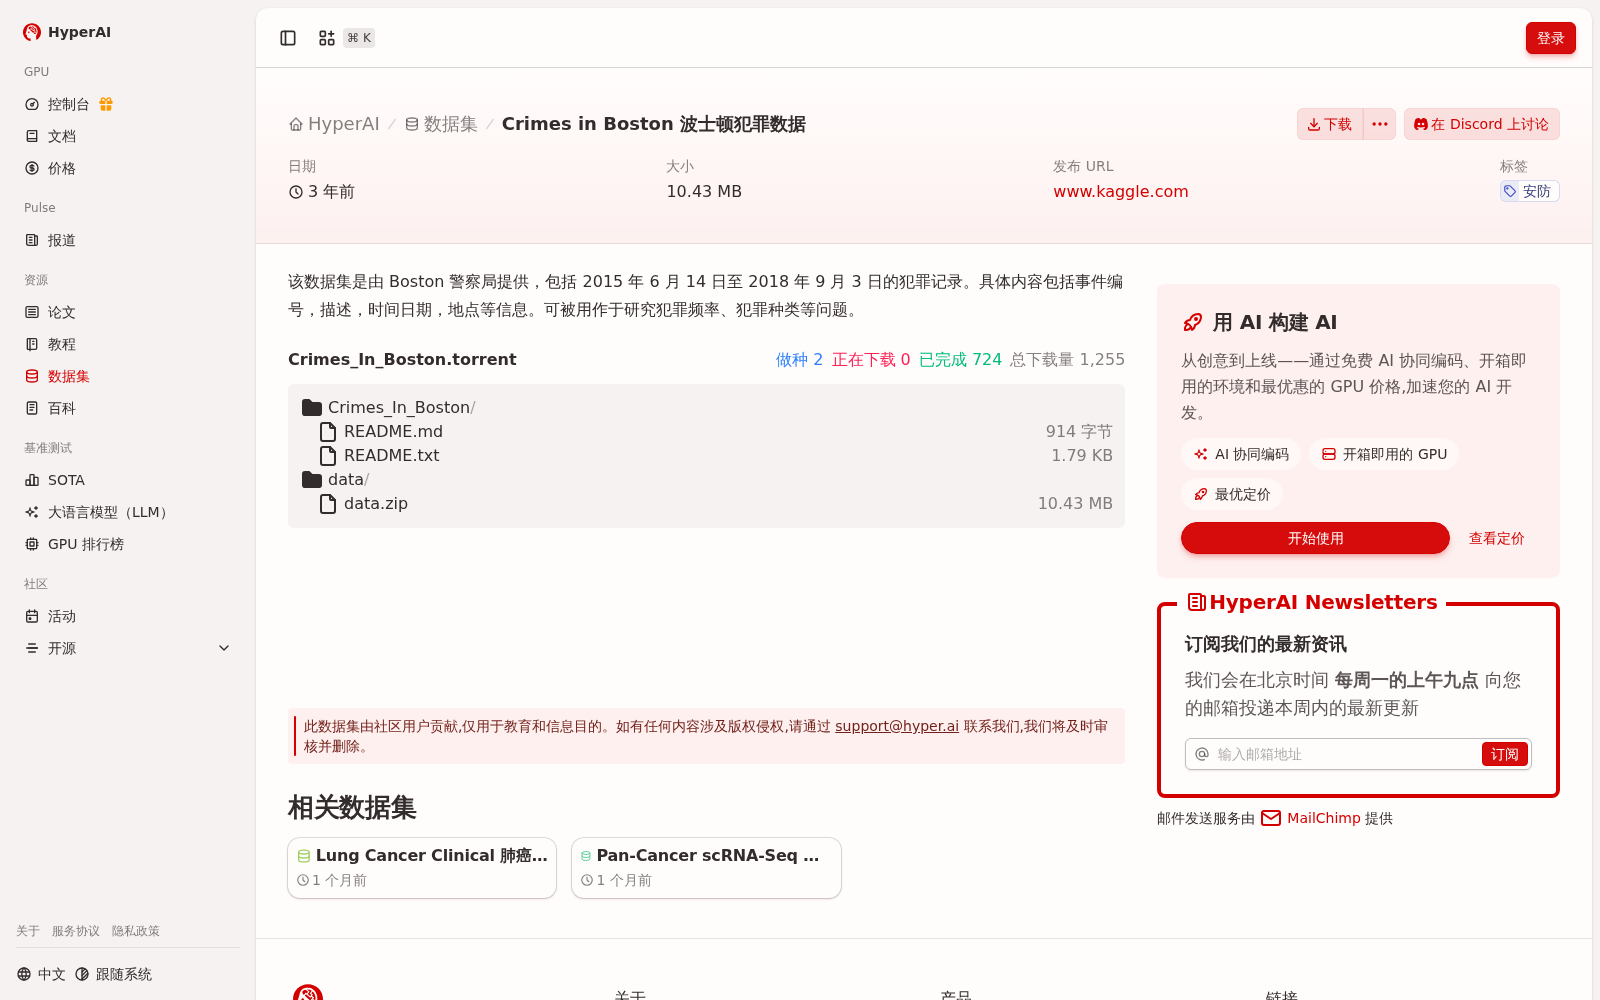This screenshot has height=1000, width=1600.
Task: Open Lung Cancer Clinical dataset card
Action: (422, 868)
